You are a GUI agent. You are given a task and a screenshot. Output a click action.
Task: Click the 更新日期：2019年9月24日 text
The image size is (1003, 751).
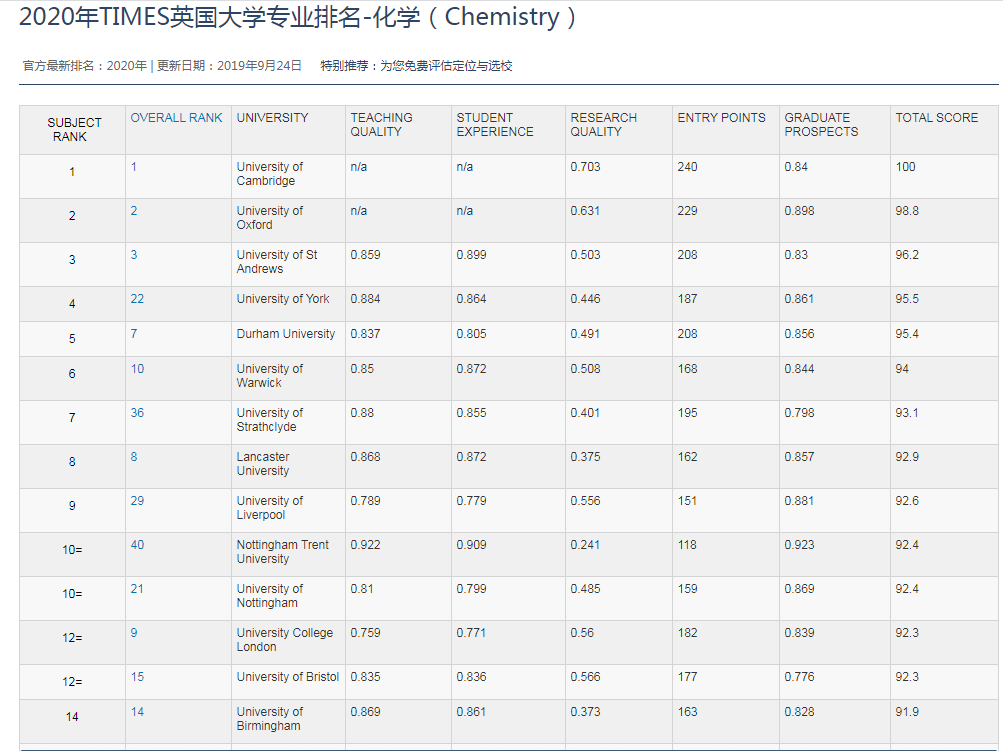point(229,66)
